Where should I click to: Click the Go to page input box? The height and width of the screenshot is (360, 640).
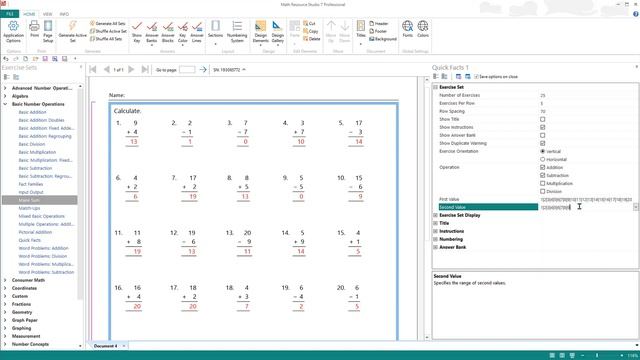coord(187,69)
